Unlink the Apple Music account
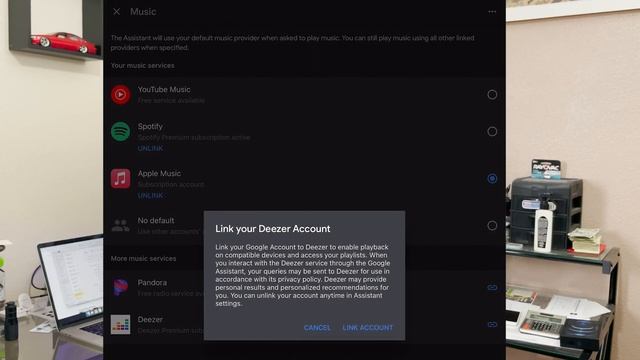Screen dimensions: 640x360 coord(150,196)
